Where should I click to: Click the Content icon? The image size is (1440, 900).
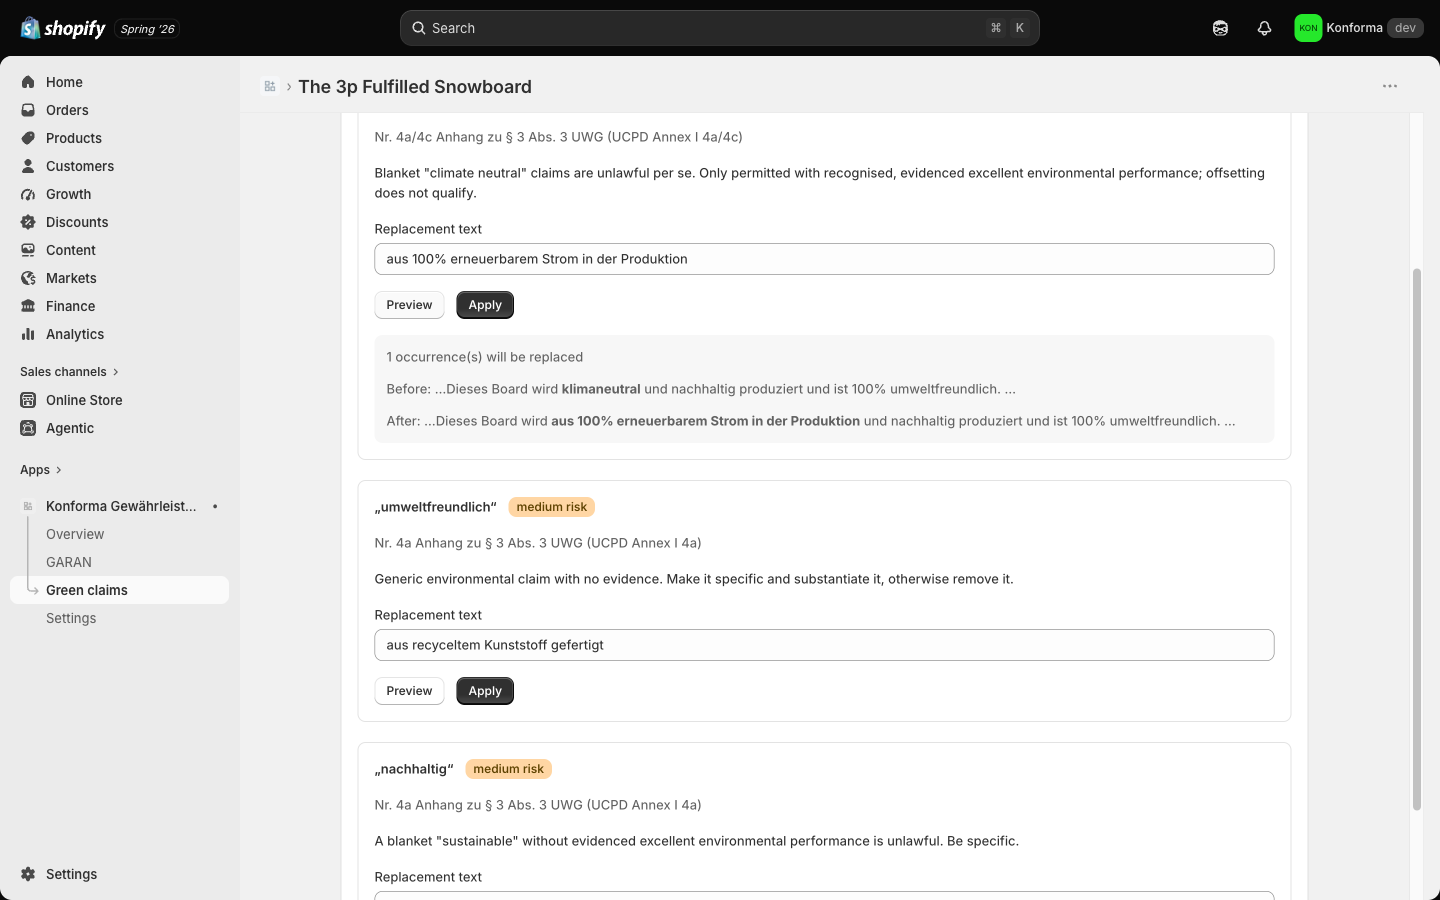tap(28, 250)
